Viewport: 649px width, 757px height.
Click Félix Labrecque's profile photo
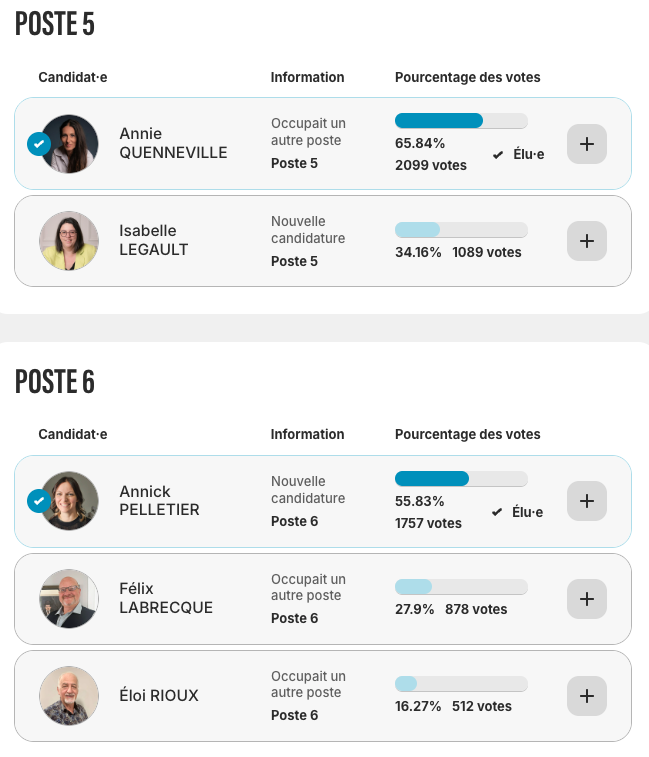(69, 599)
